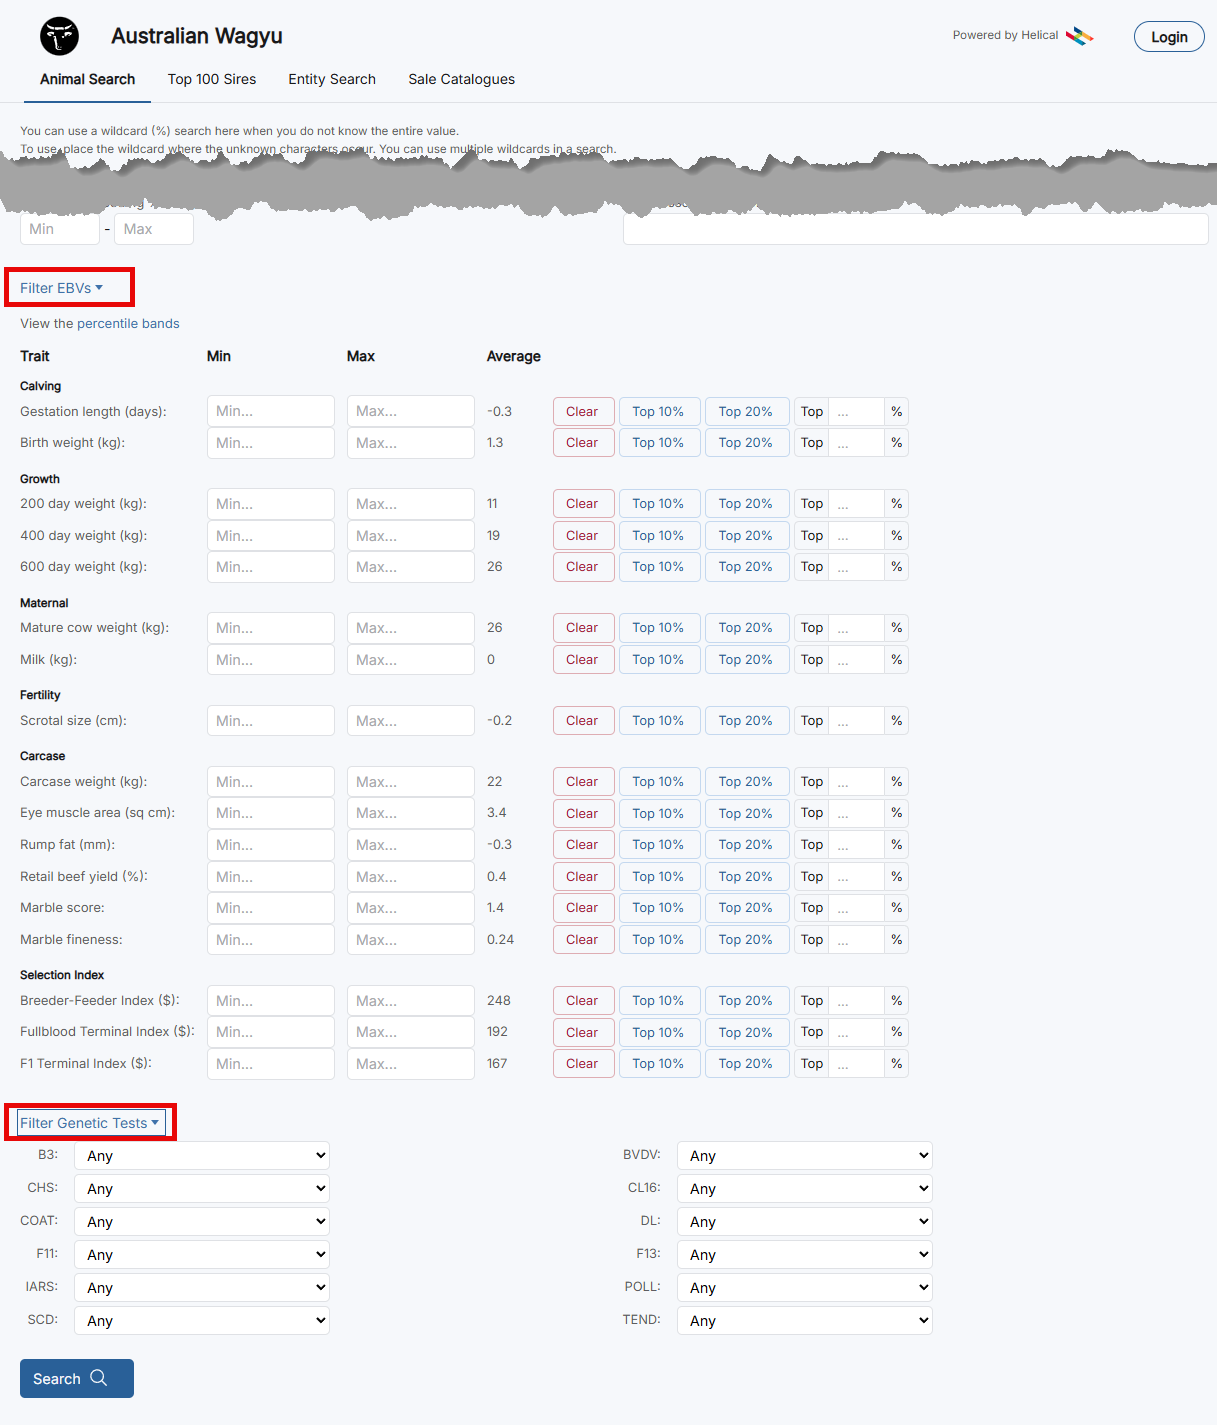
Task: Collapse the Filter EBVs section
Action: pos(62,288)
